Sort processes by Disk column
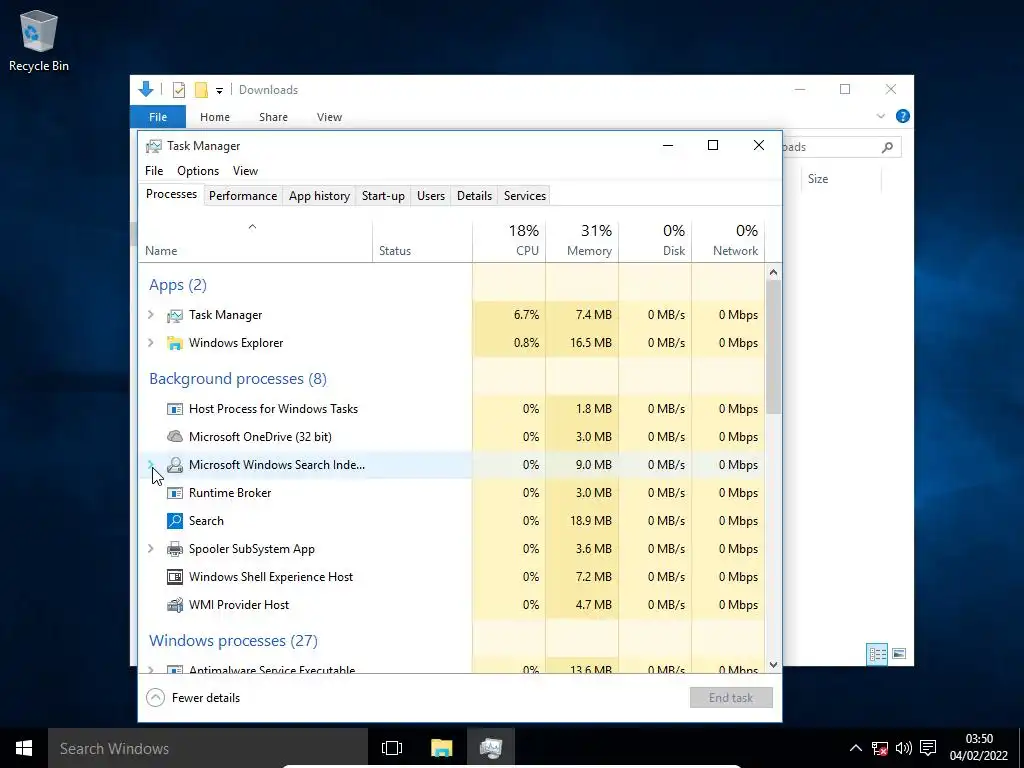This screenshot has height=768, width=1024. click(x=656, y=241)
